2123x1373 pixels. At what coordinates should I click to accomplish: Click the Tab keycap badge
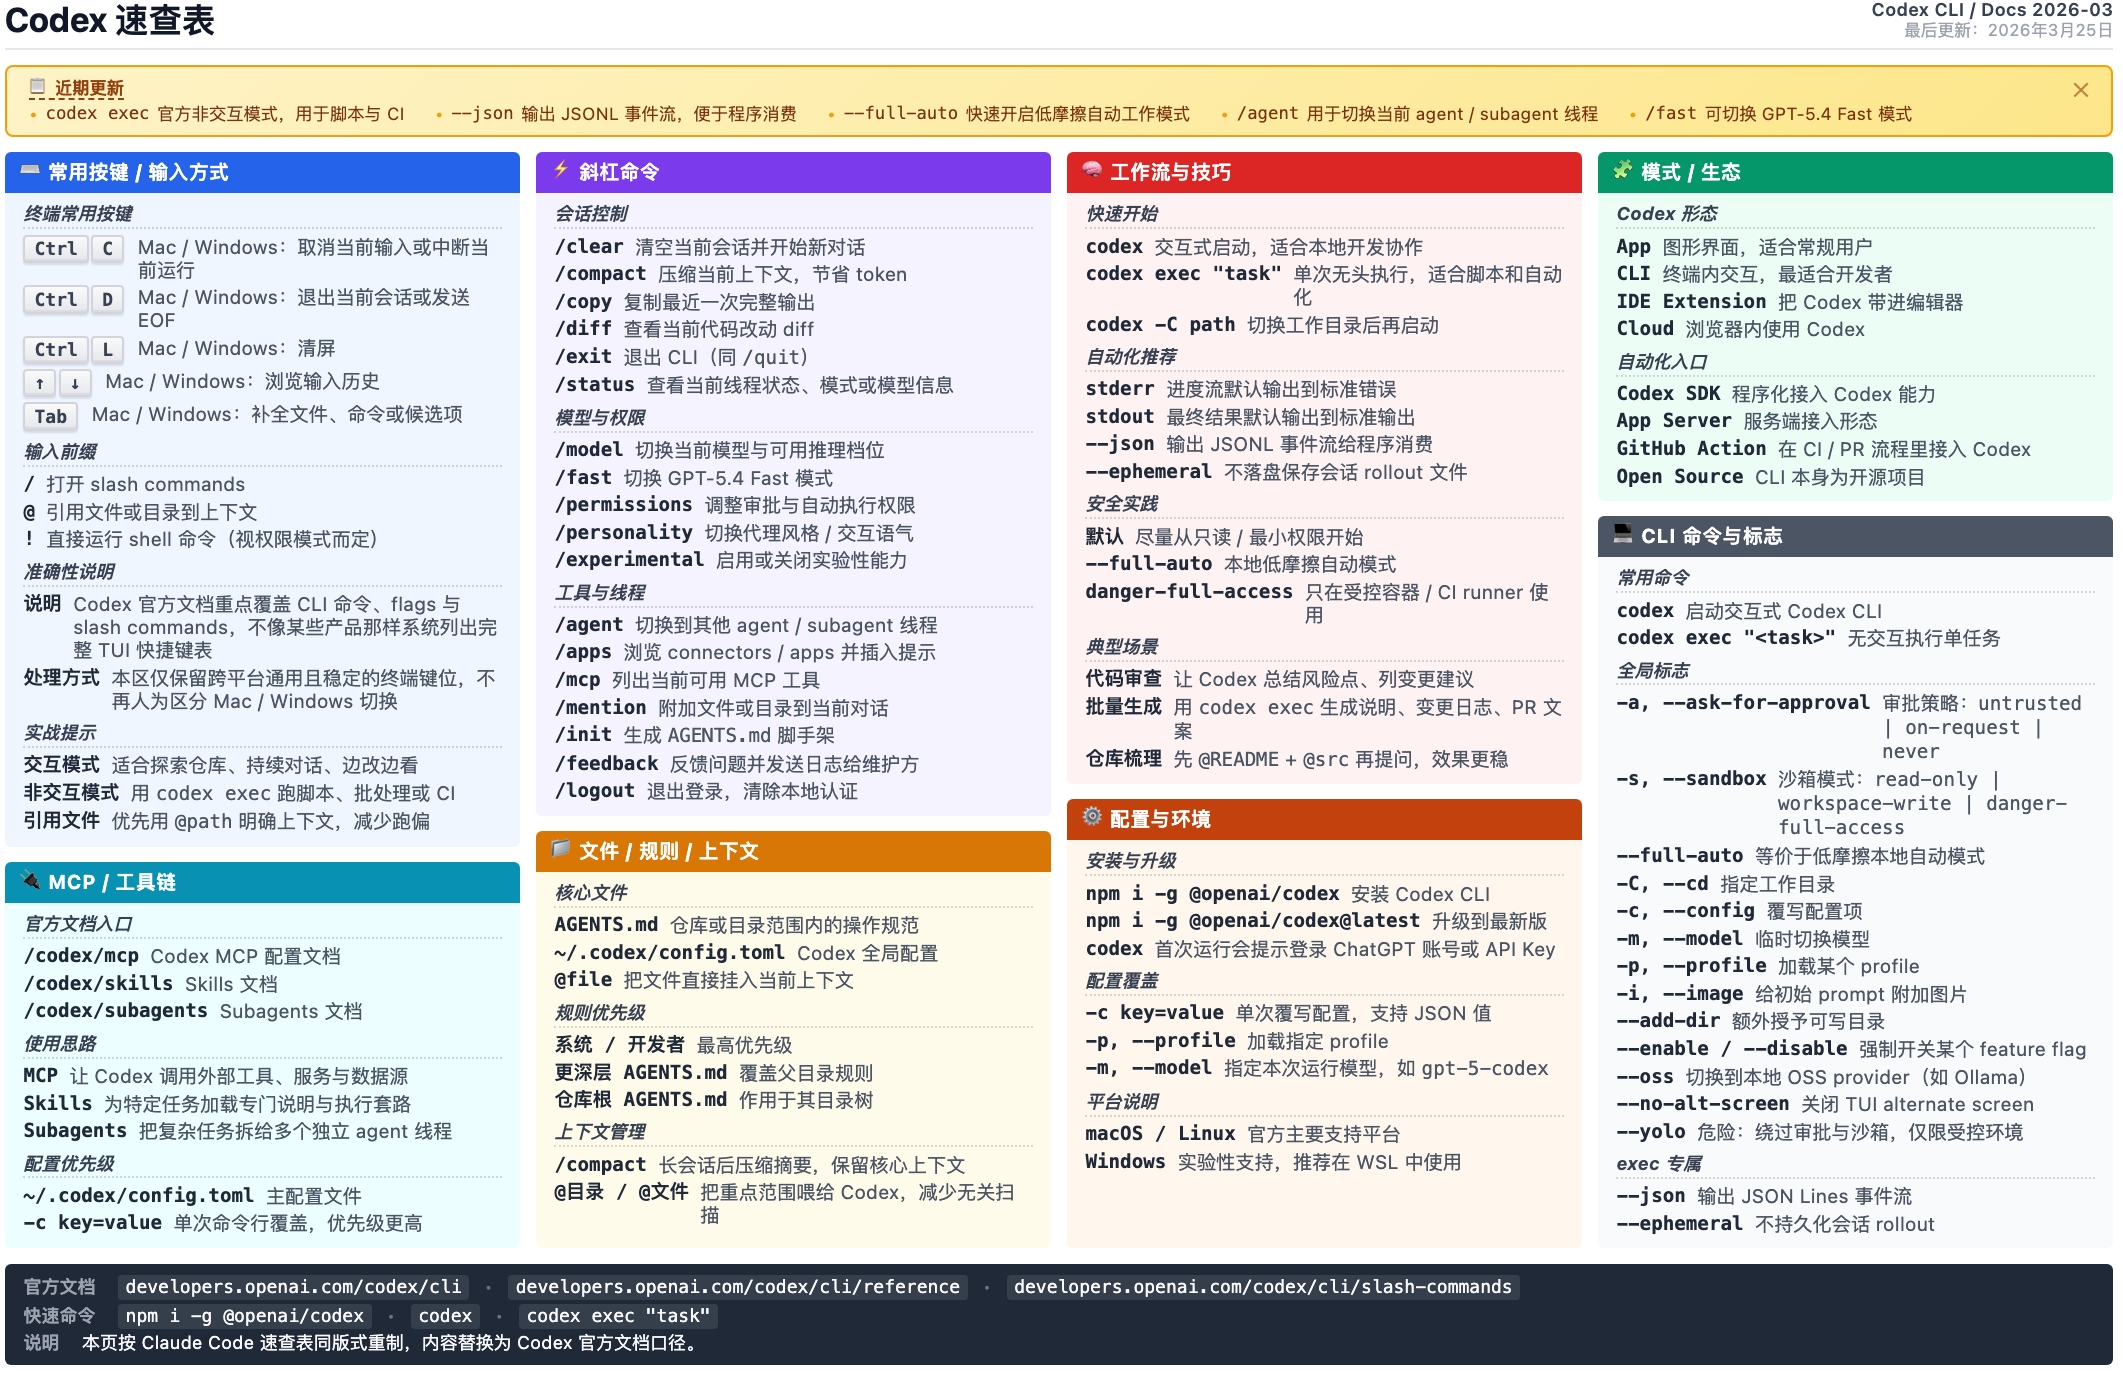[50, 417]
